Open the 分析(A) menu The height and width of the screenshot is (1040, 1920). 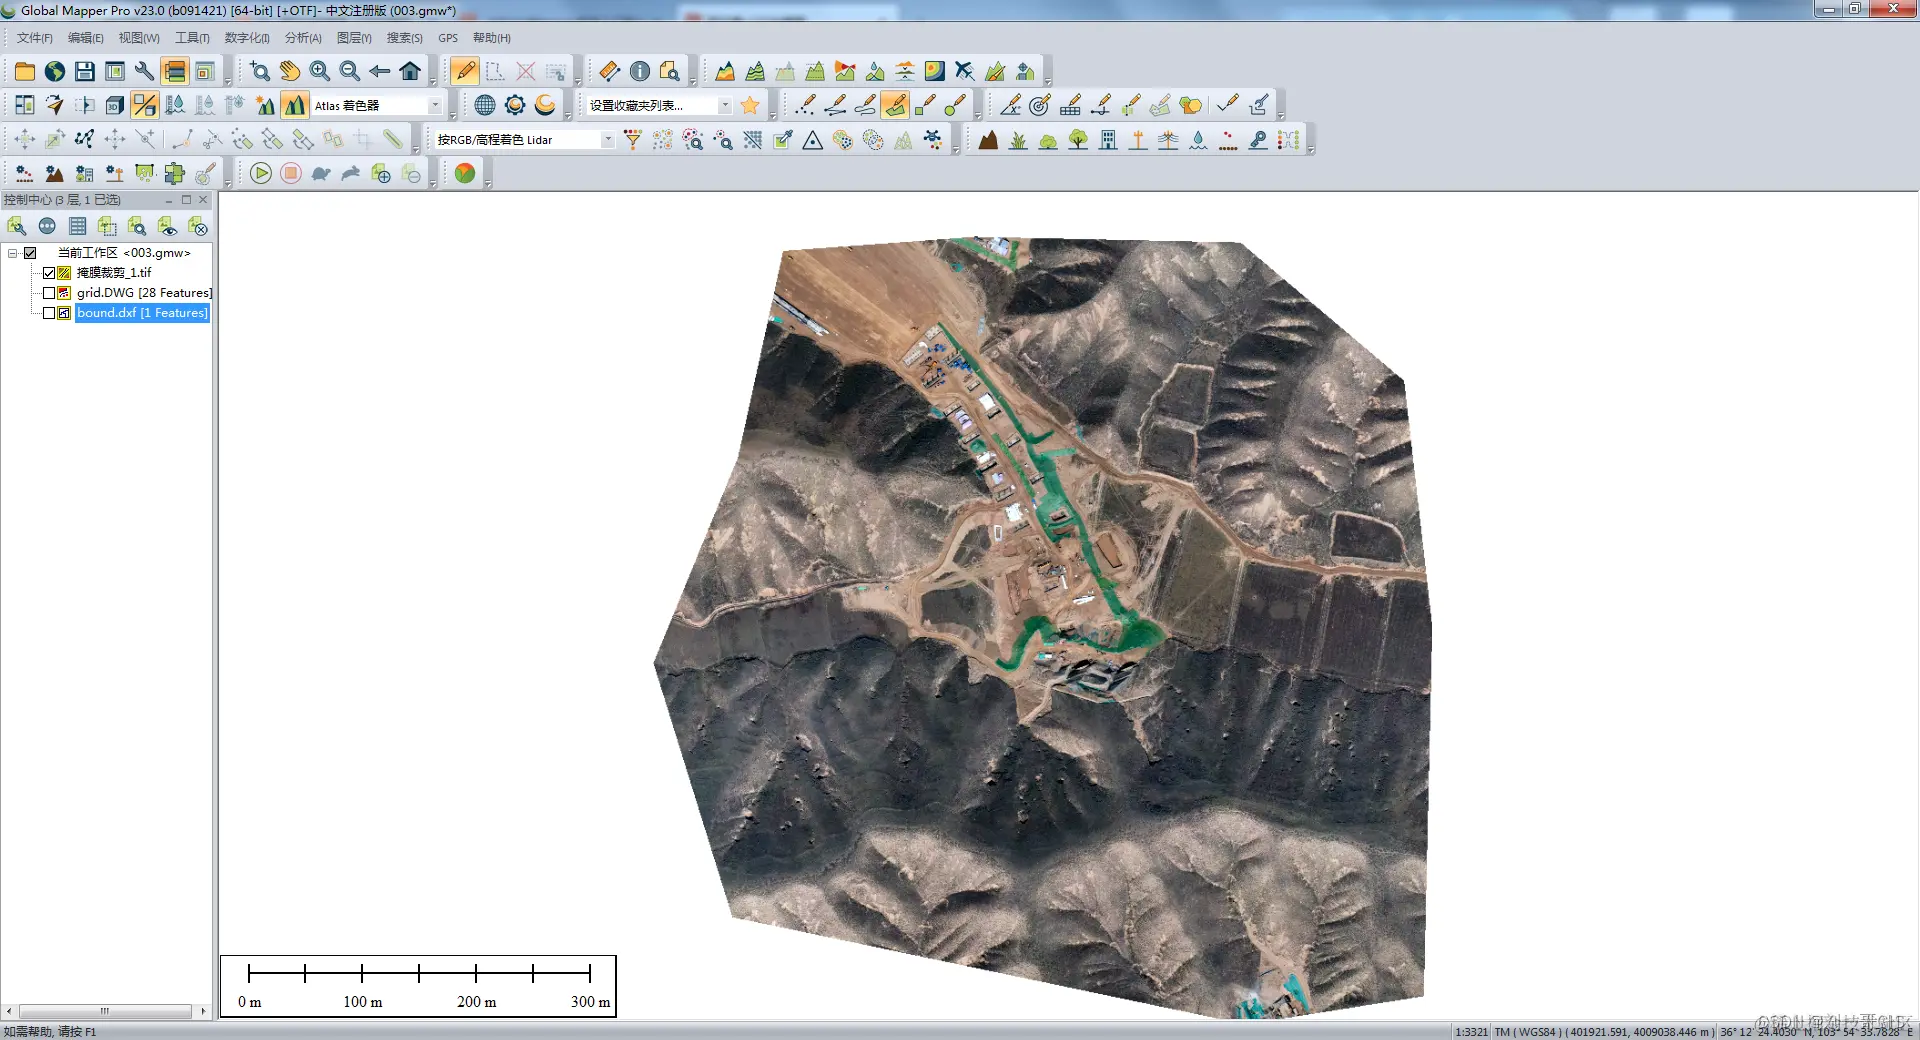click(303, 38)
